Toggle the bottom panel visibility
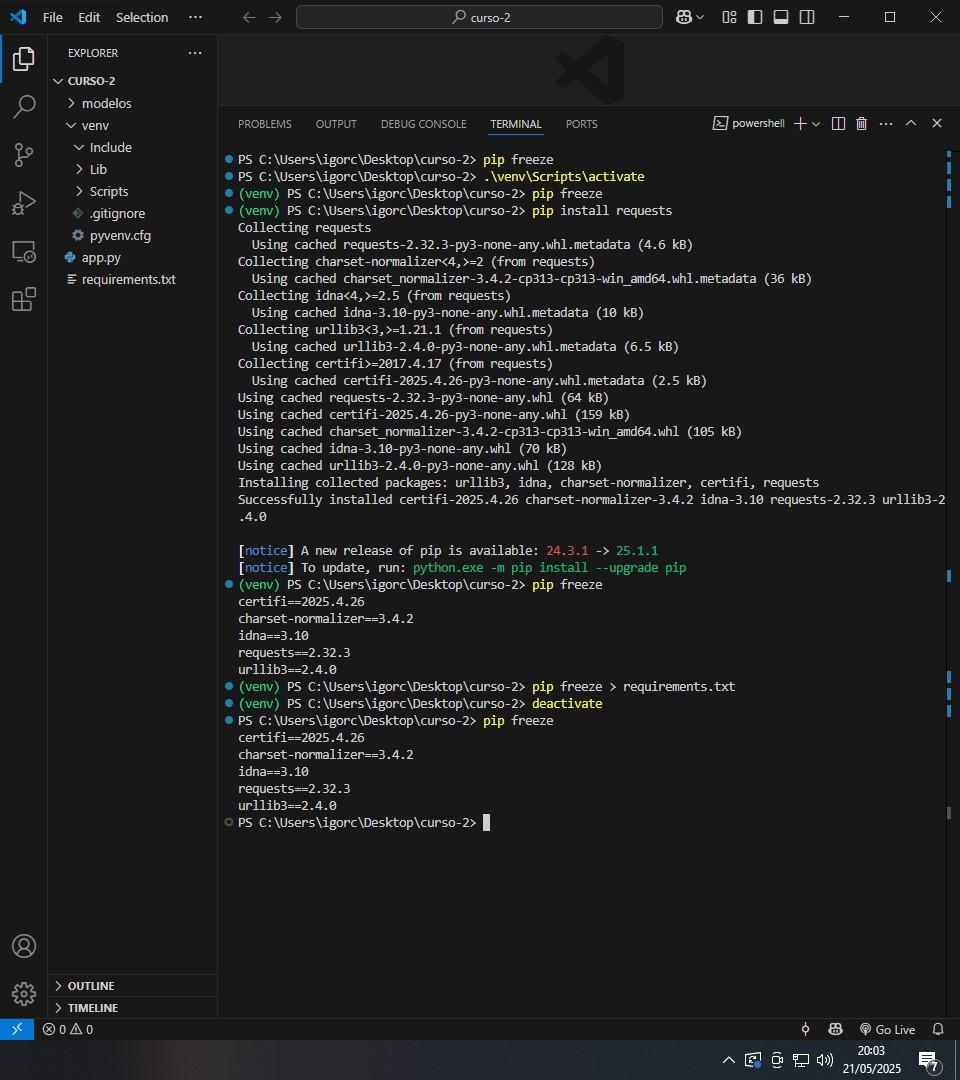This screenshot has width=960, height=1080. click(x=781, y=17)
